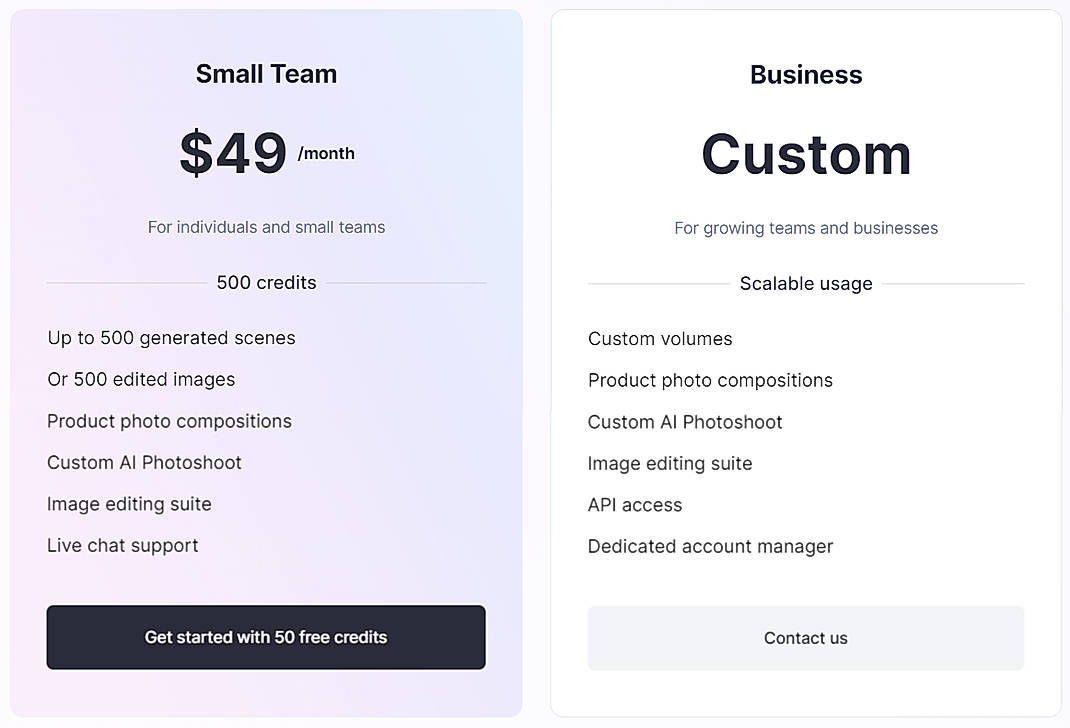Click the 'API access' feature item
The height and width of the screenshot is (728, 1070).
[635, 505]
